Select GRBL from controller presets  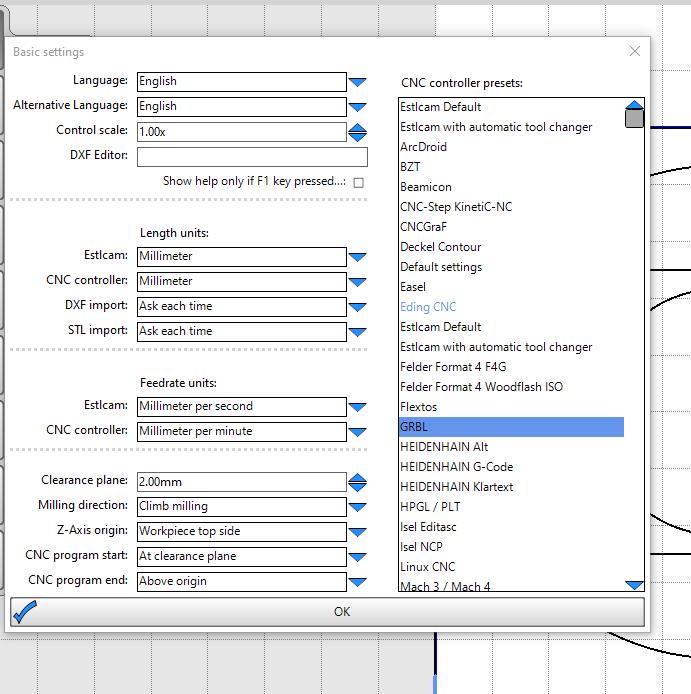[x=510, y=427]
